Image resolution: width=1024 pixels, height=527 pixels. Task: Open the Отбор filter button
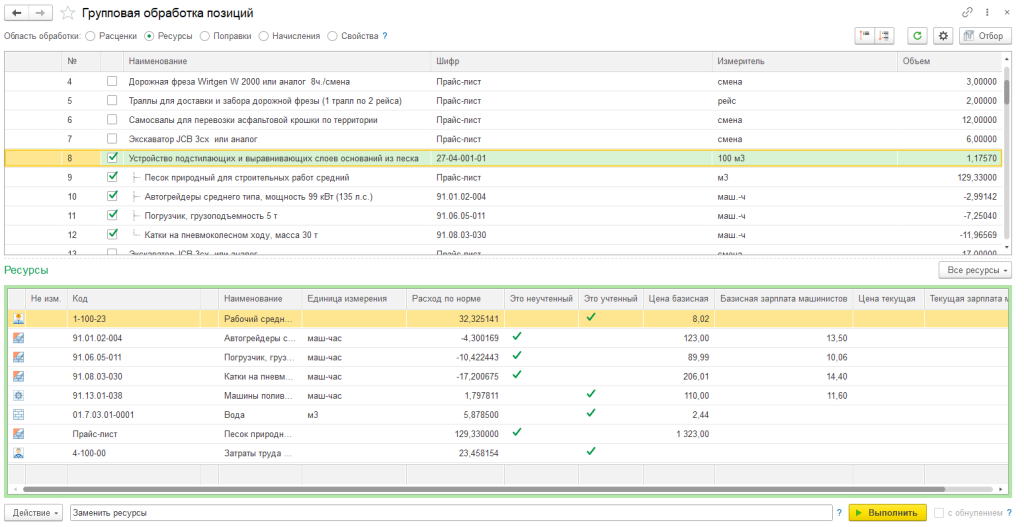[985, 36]
